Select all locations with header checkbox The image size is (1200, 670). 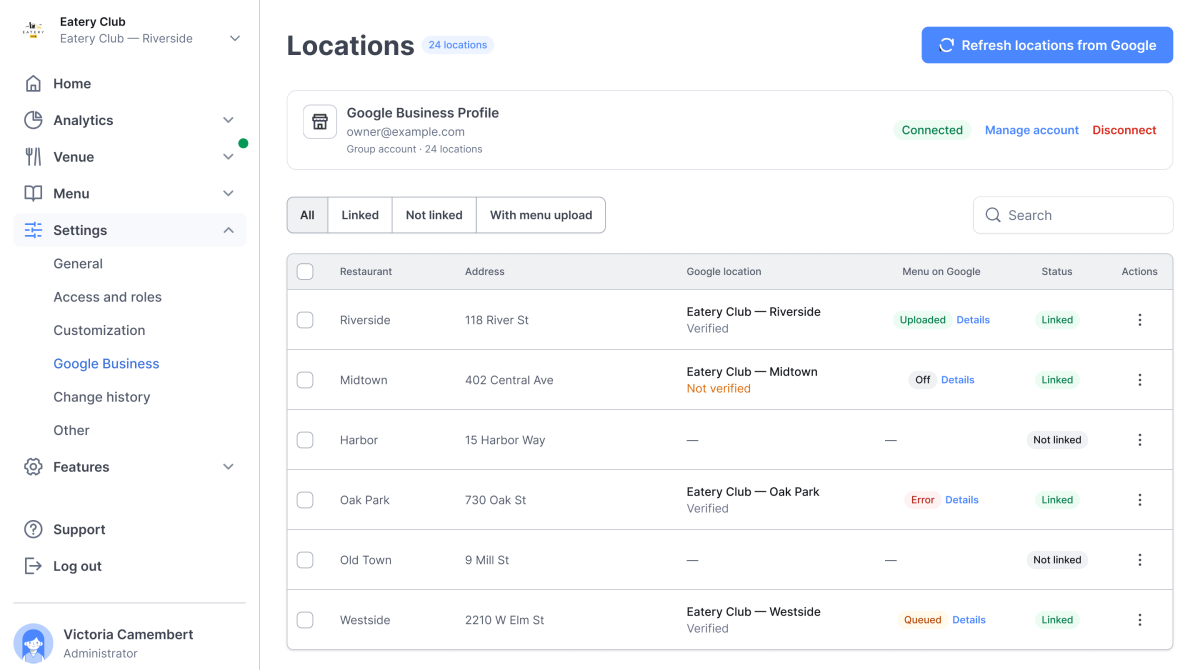(305, 272)
